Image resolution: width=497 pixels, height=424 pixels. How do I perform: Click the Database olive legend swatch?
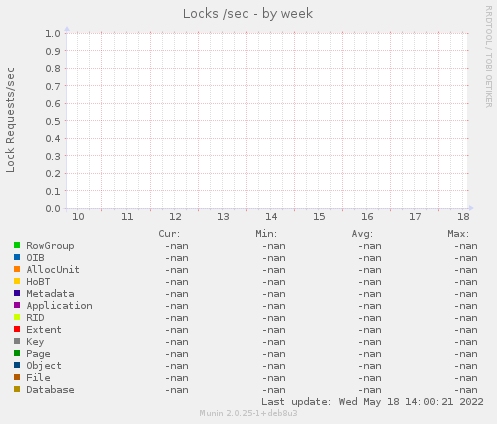pos(17,389)
